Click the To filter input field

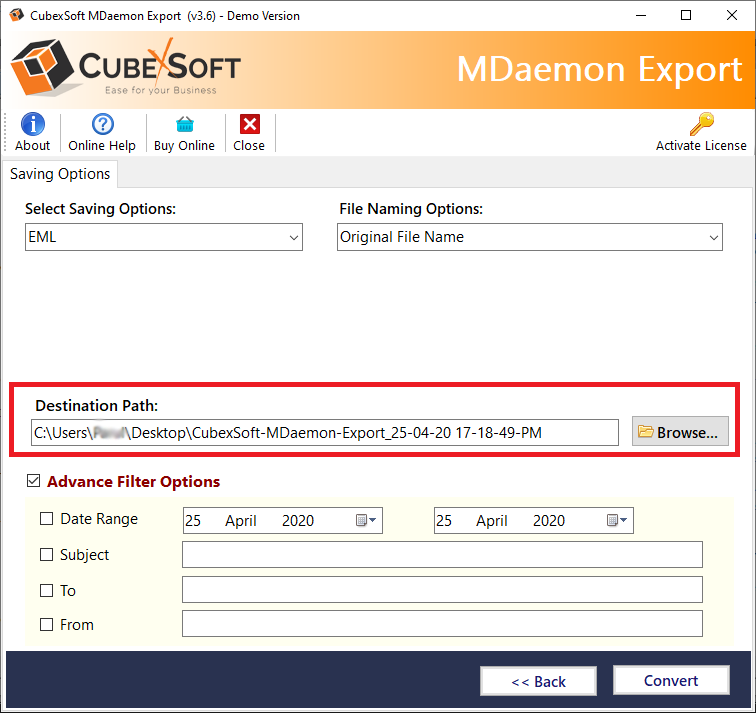pyautogui.click(x=442, y=590)
